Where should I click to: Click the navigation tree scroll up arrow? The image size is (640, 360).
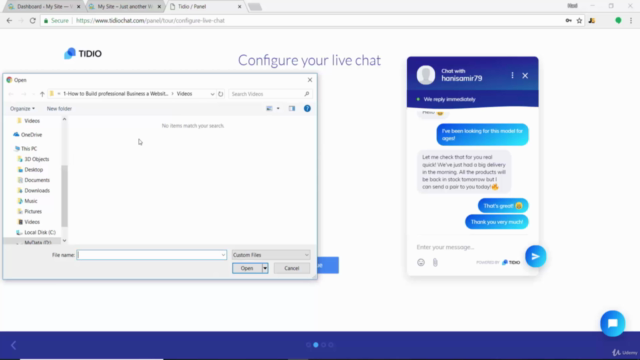tap(64, 119)
